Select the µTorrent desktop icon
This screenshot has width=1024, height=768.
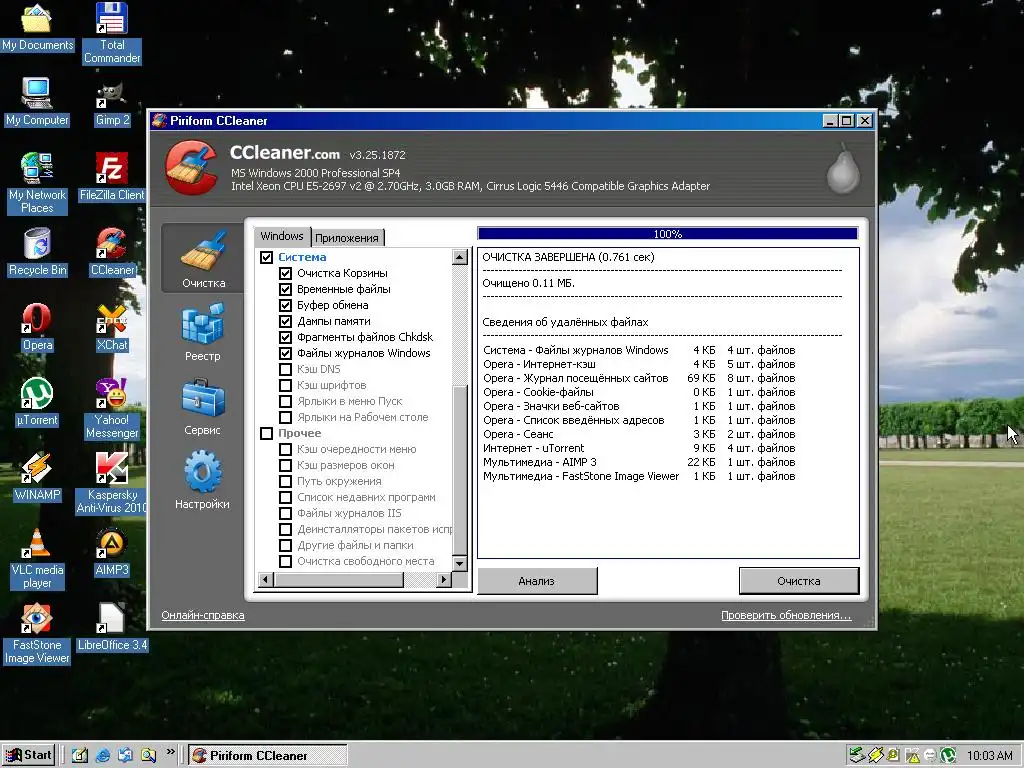[37, 402]
